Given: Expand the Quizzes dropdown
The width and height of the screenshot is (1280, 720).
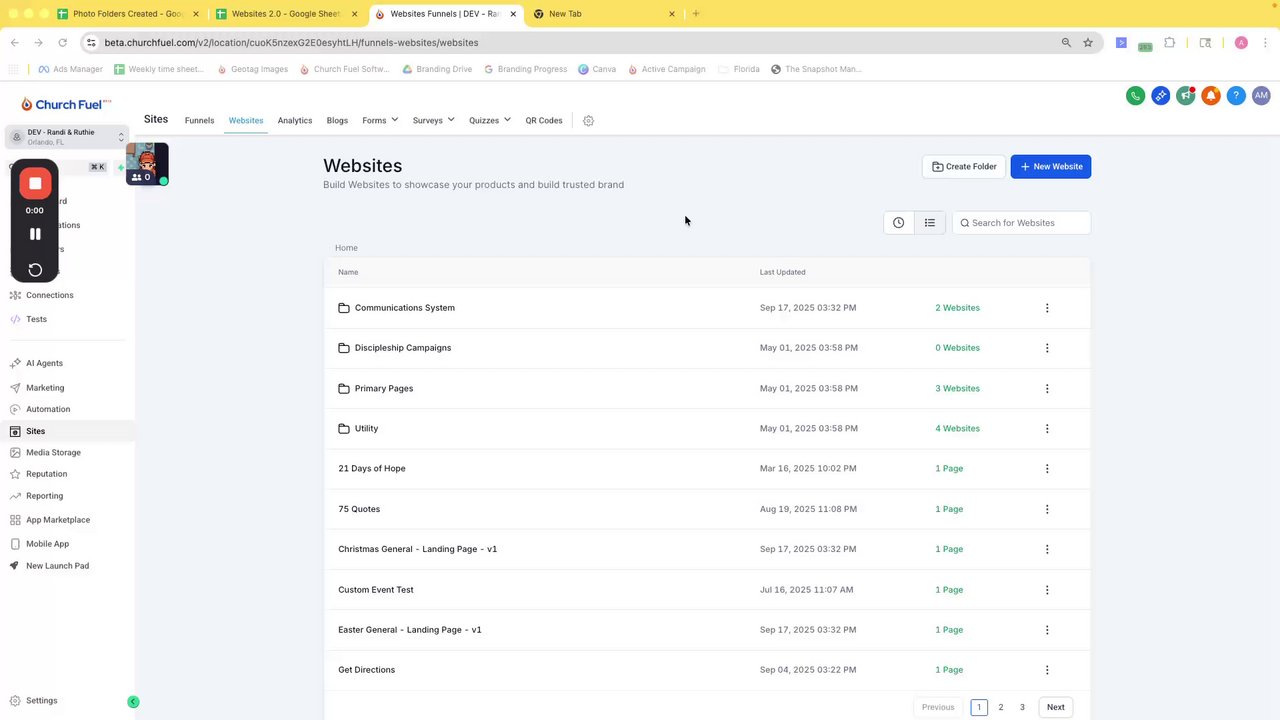Looking at the screenshot, I should coord(490,121).
